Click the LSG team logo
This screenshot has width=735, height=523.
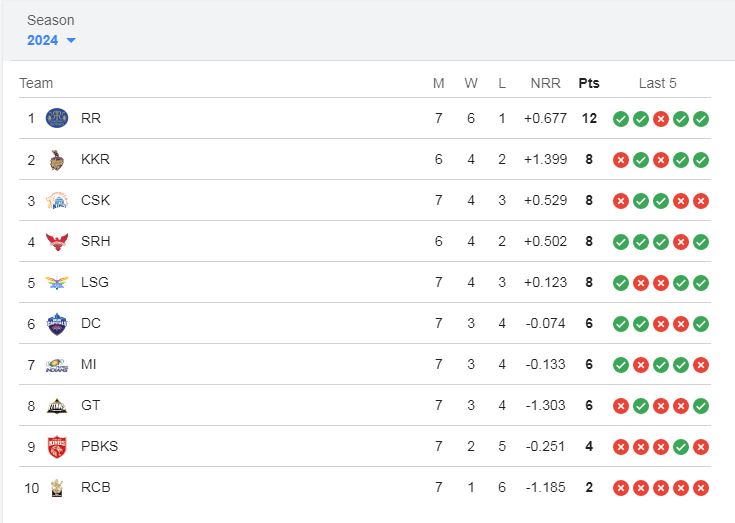pos(57,283)
